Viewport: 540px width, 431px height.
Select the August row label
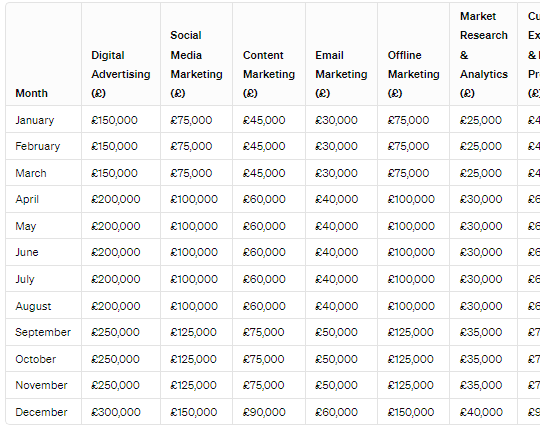[x=33, y=306]
